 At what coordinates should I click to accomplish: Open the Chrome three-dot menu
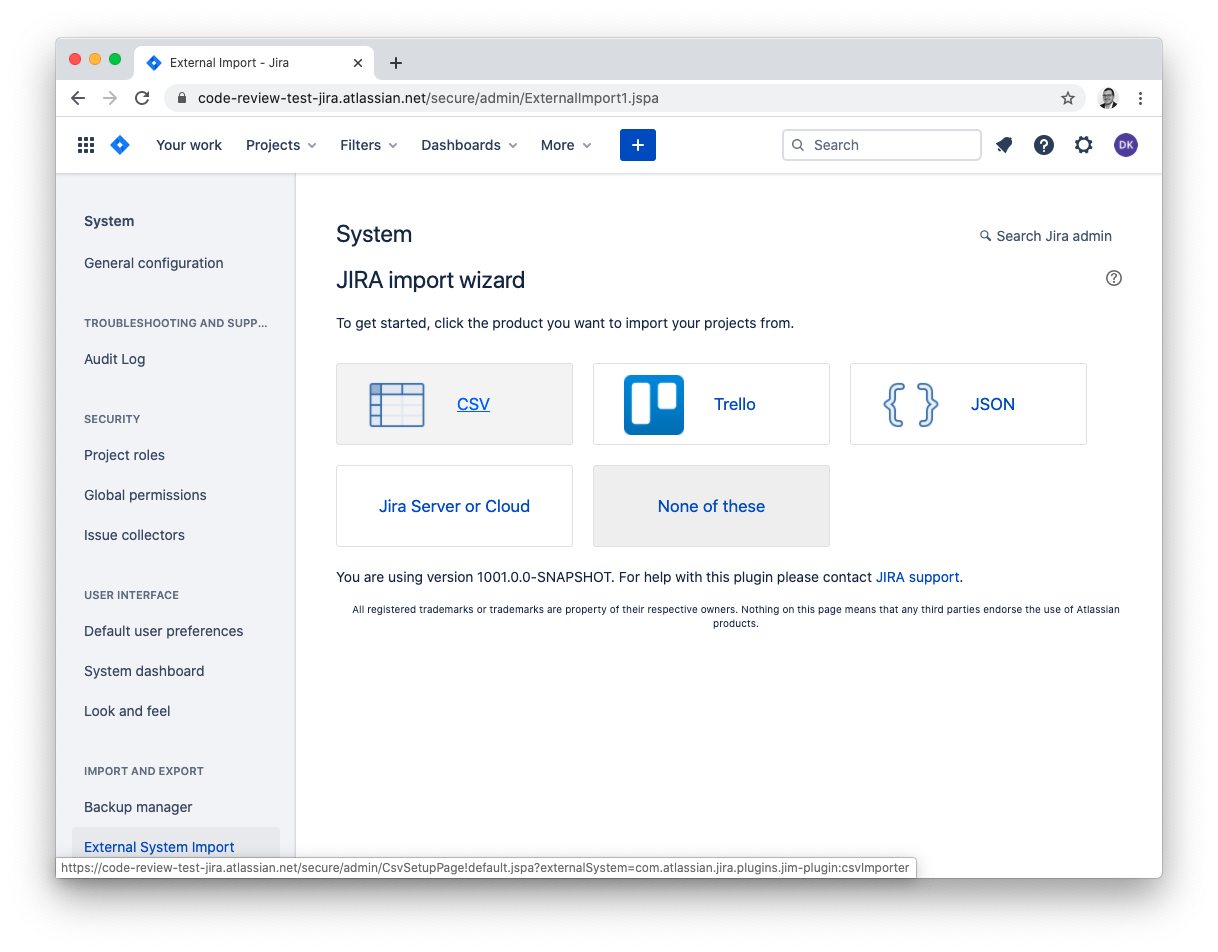tap(1140, 98)
